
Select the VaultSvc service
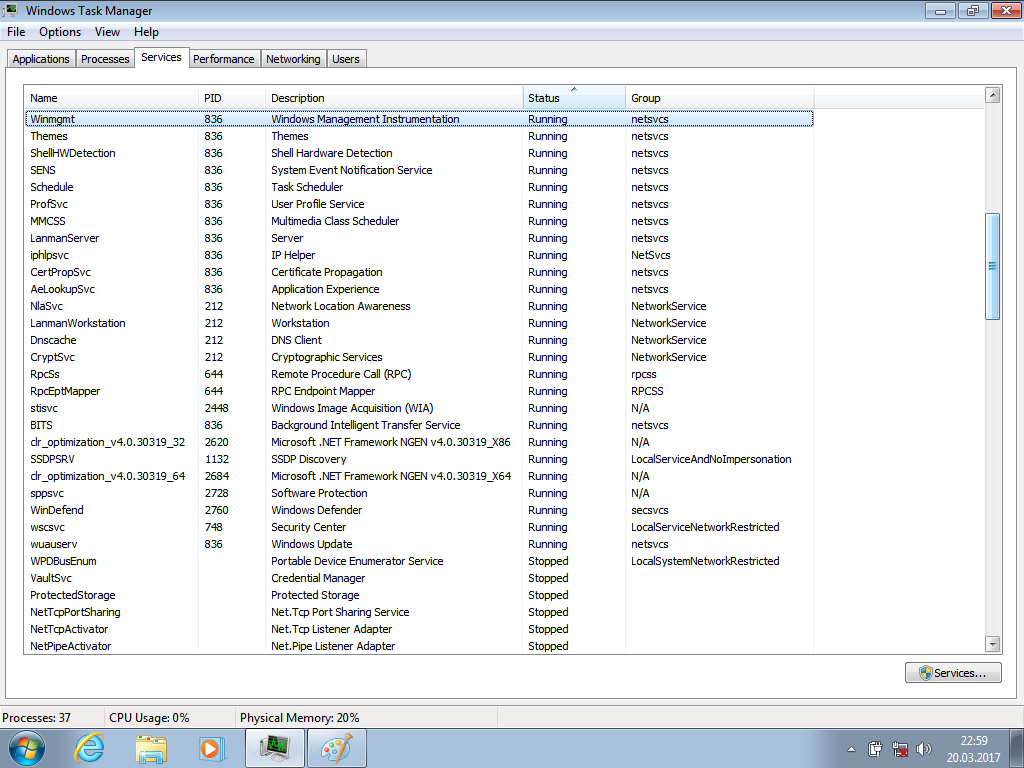tap(51, 577)
